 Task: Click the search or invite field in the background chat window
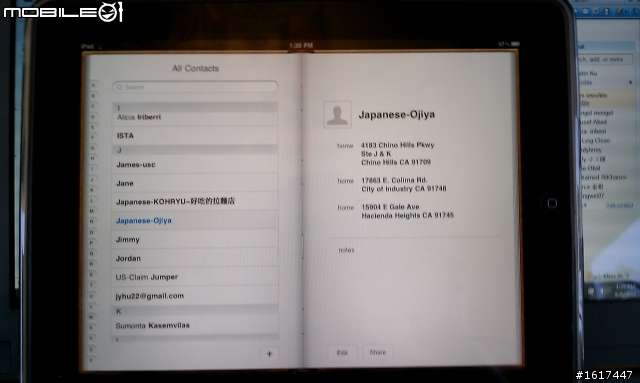click(606, 60)
